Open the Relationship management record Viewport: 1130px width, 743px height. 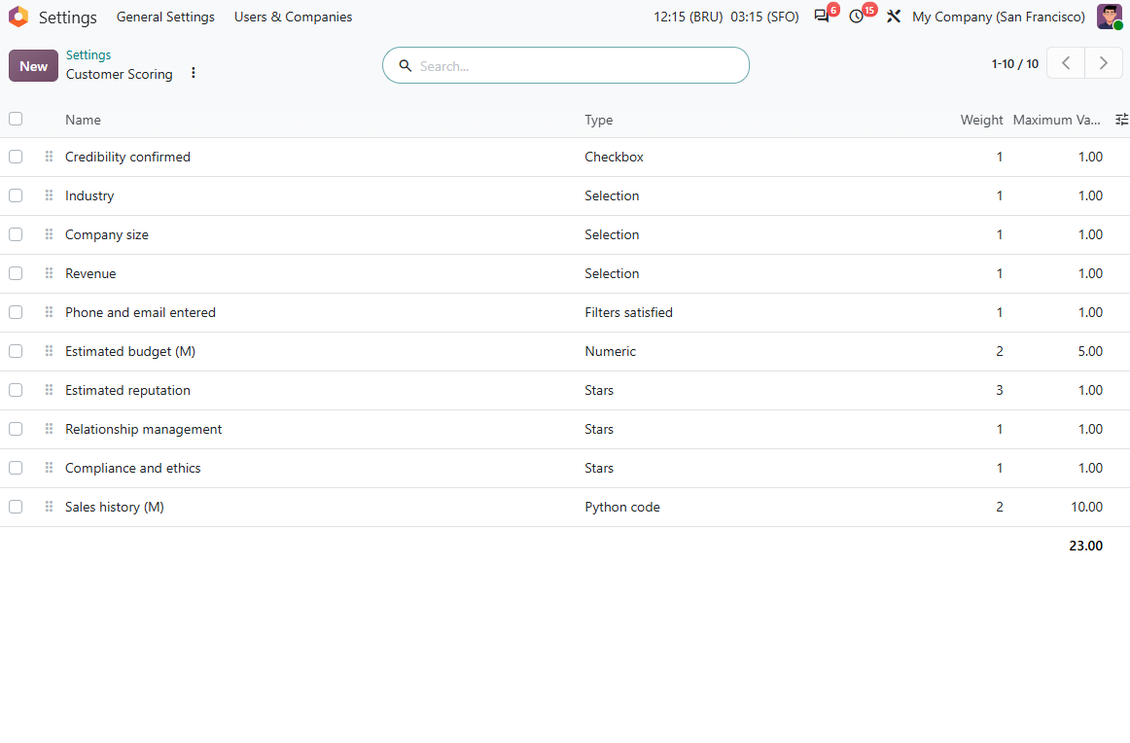[143, 429]
